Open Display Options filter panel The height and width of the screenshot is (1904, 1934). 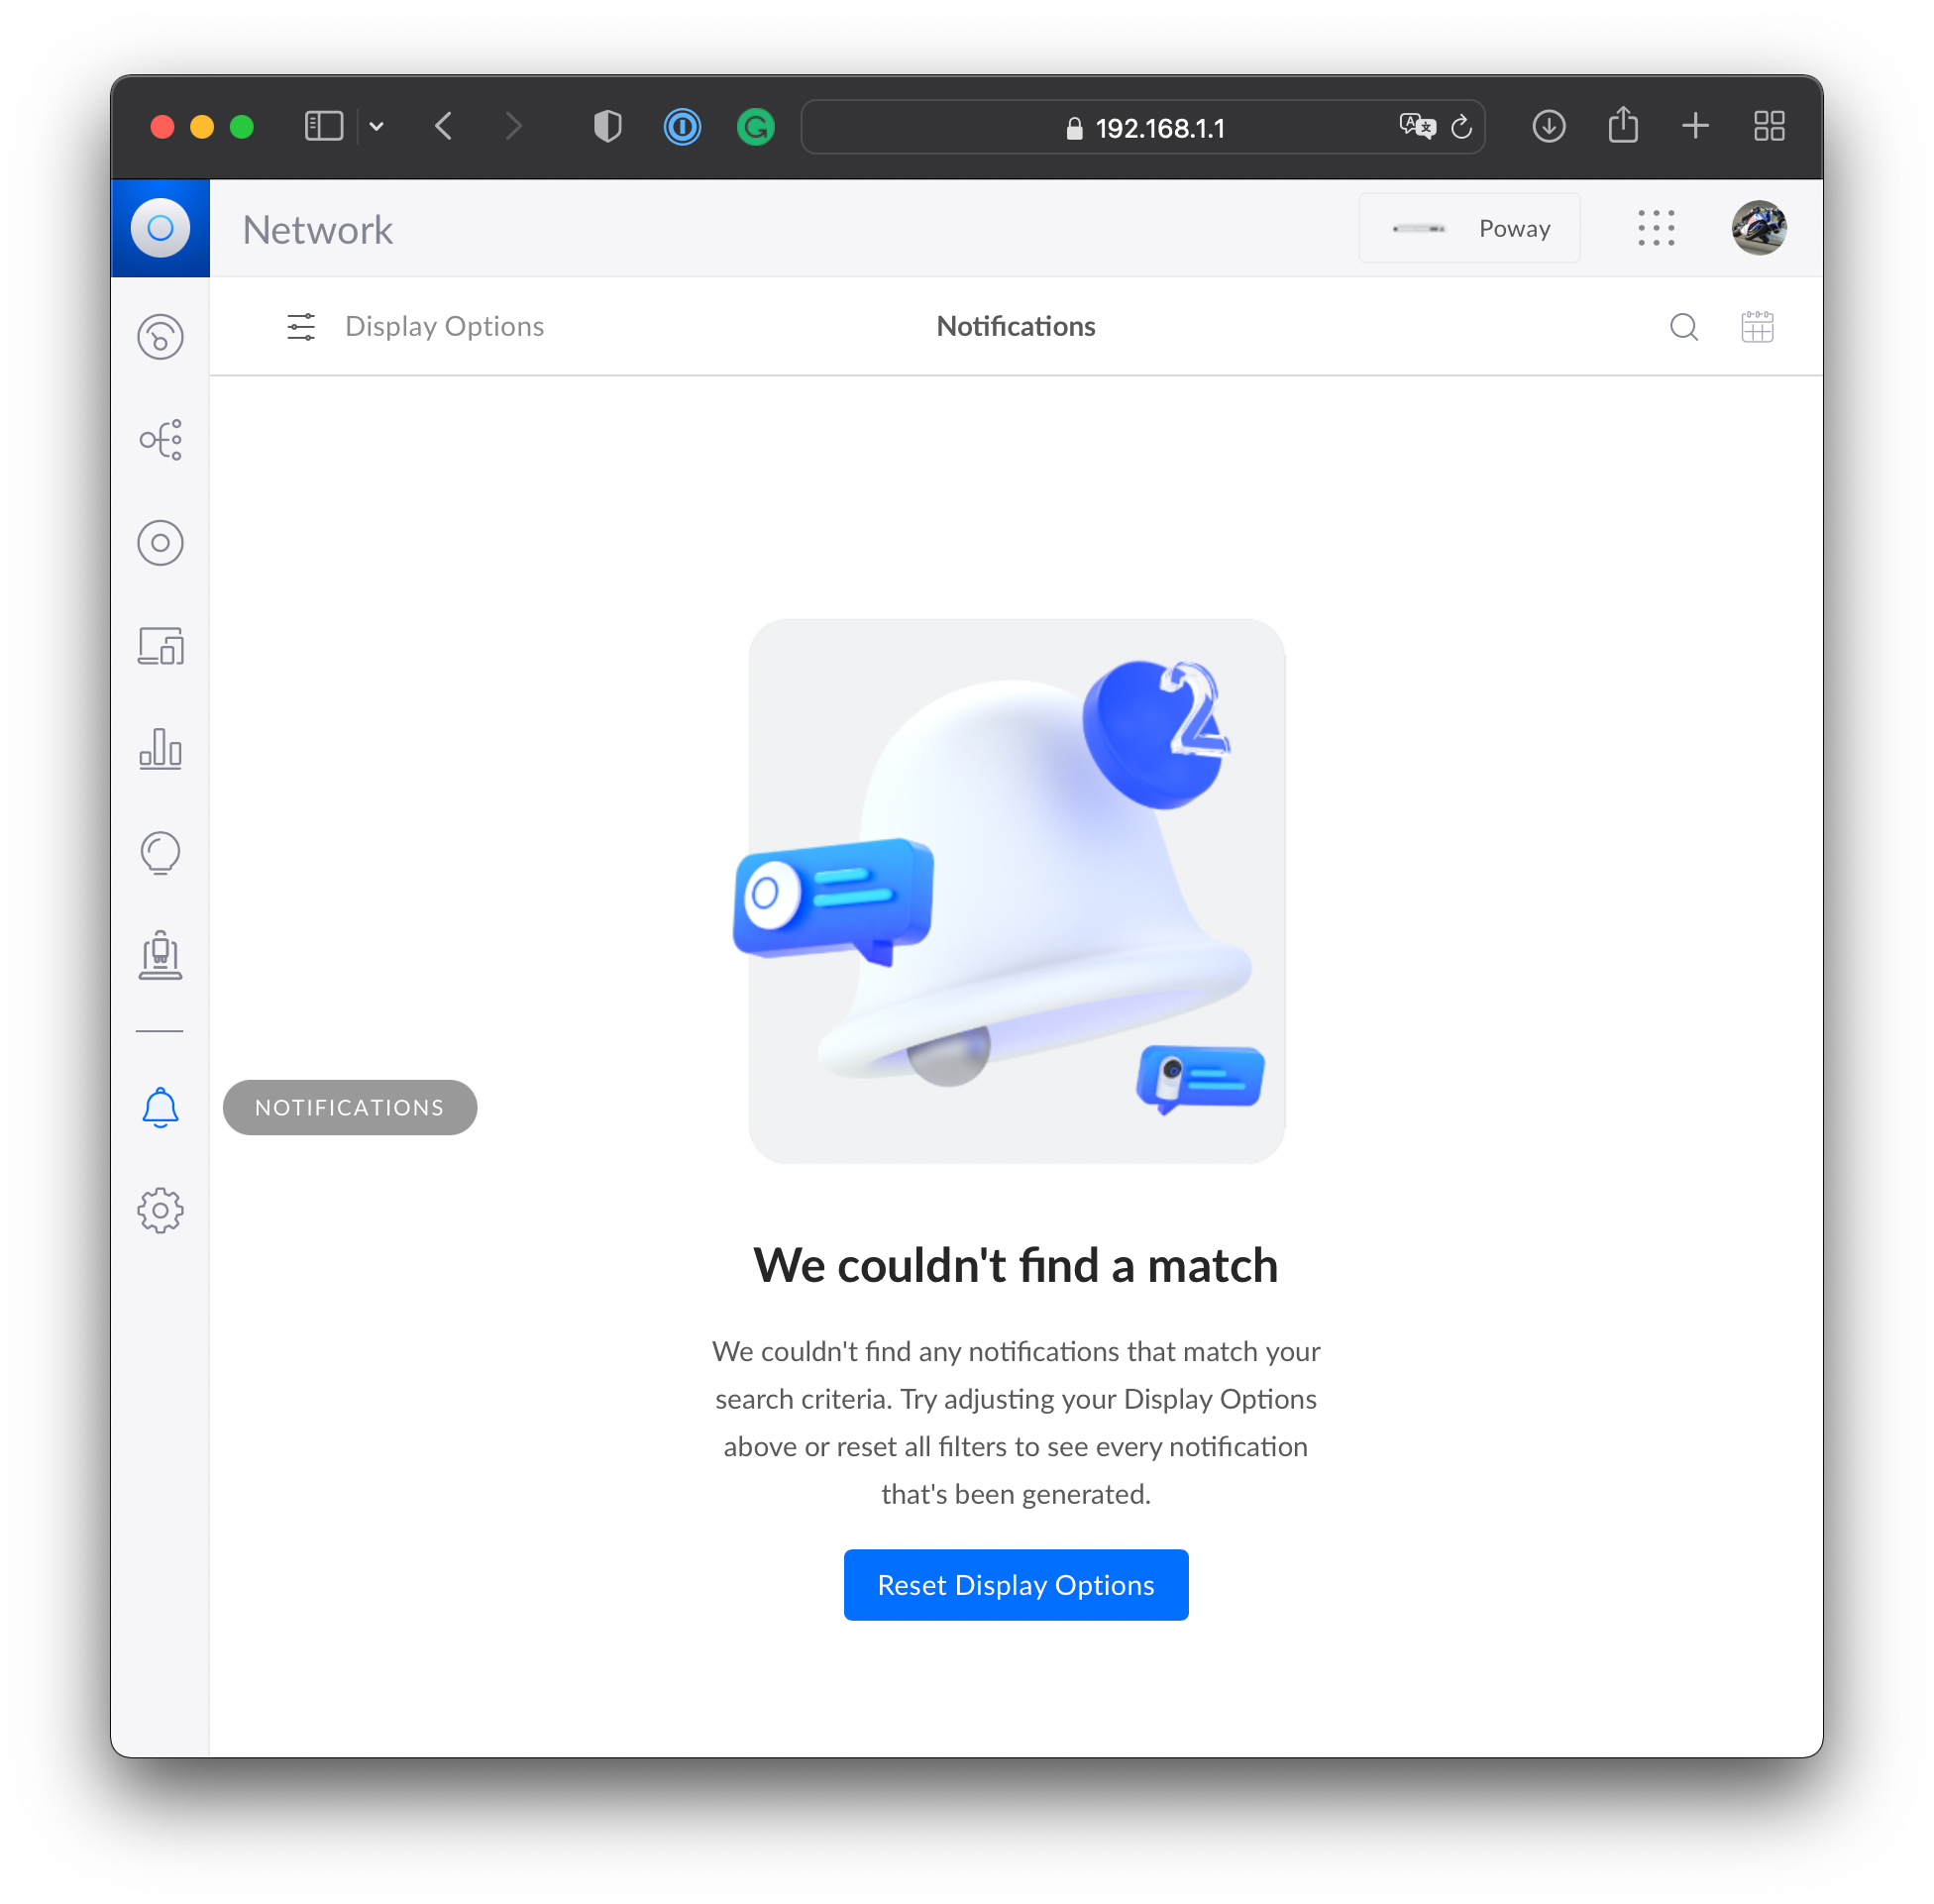tap(413, 326)
